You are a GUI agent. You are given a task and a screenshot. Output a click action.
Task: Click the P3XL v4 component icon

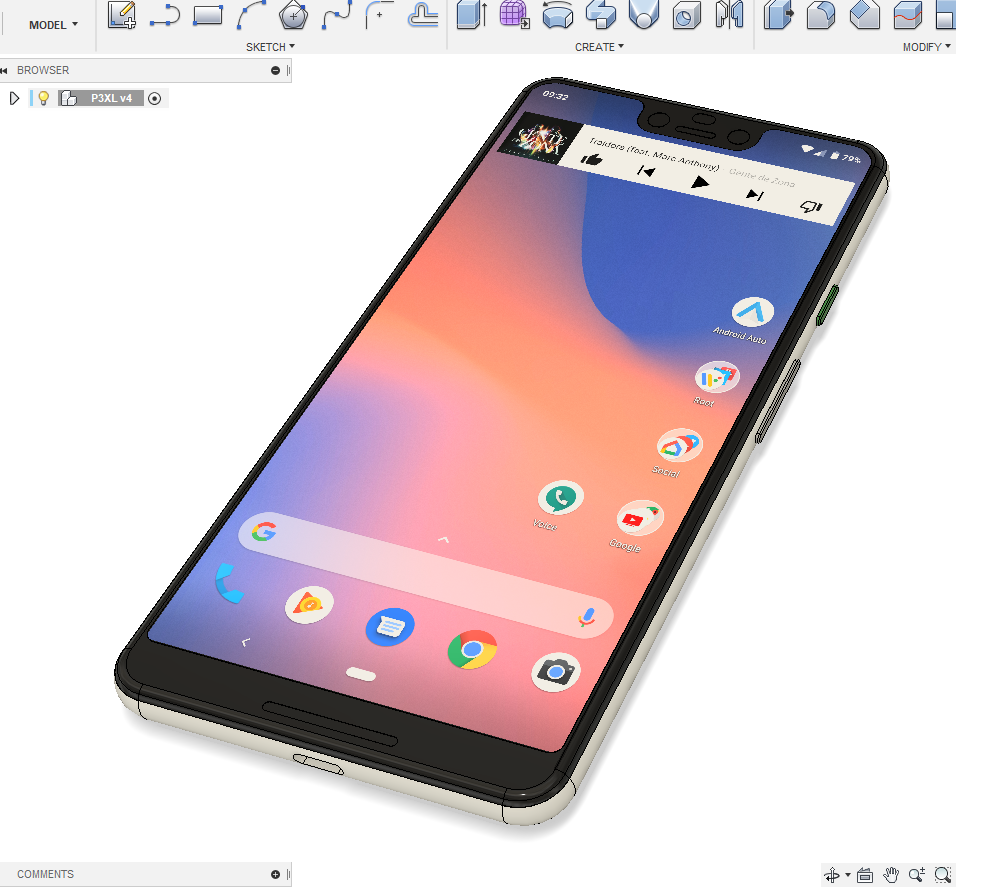coord(69,98)
